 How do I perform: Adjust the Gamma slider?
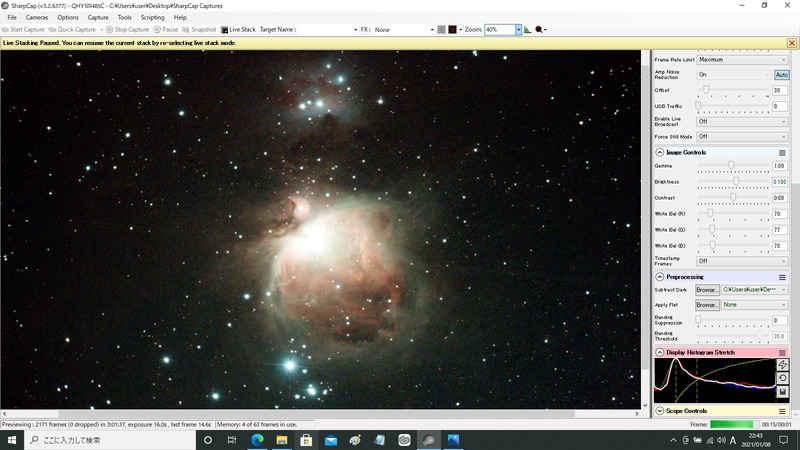731,165
